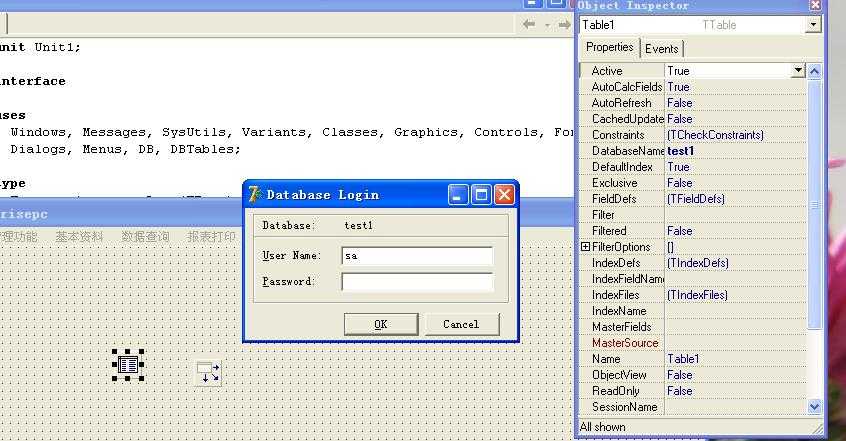Switch to the Properties tab
Image resolution: width=846 pixels, height=441 pixels.
pos(609,48)
